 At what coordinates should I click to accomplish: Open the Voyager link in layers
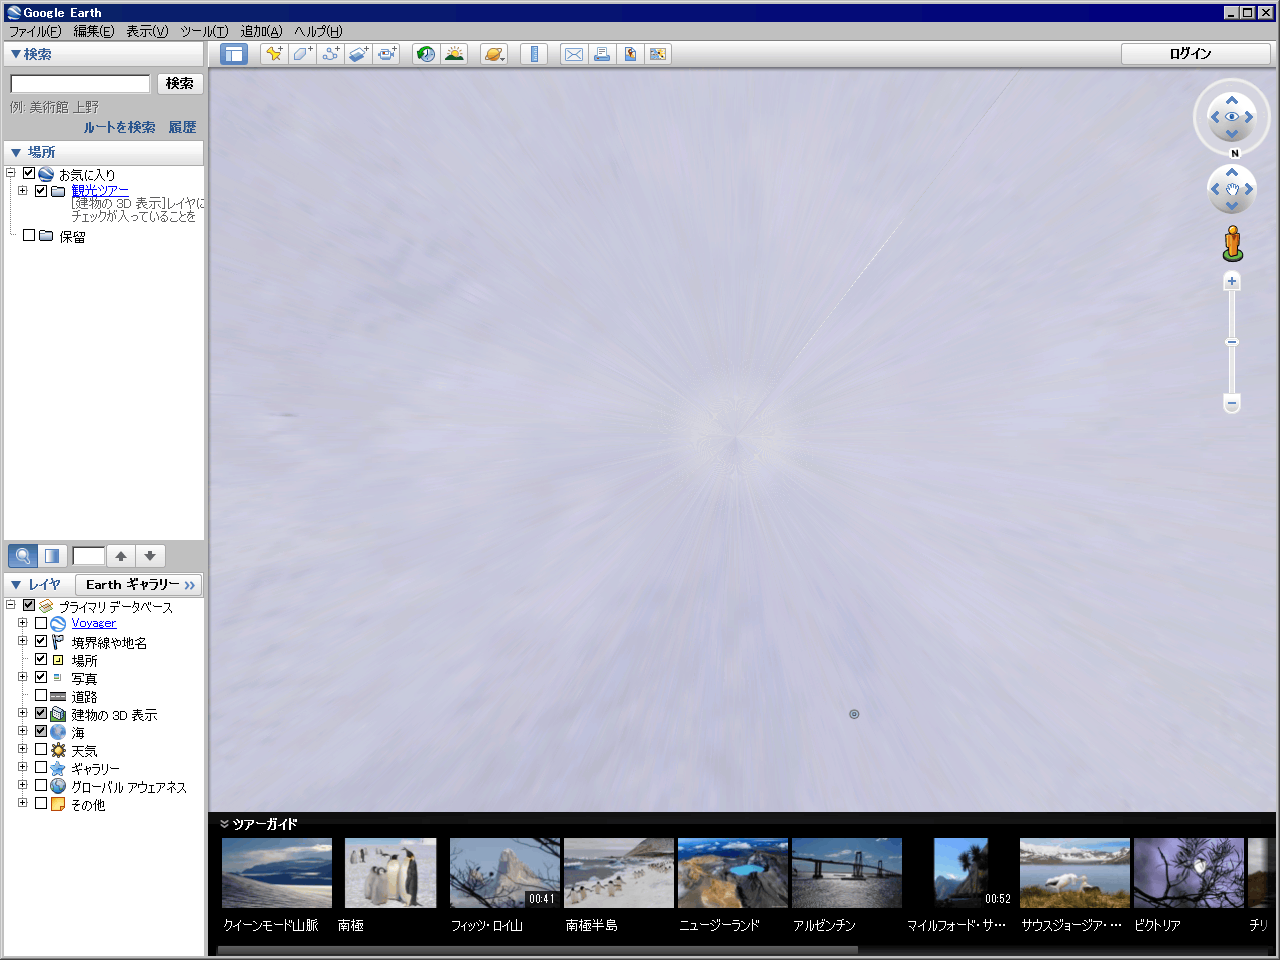pyautogui.click(x=93, y=623)
